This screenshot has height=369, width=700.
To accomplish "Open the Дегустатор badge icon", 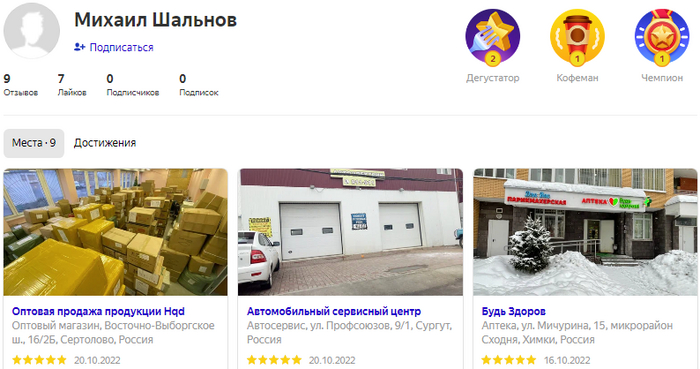I will click(x=492, y=37).
